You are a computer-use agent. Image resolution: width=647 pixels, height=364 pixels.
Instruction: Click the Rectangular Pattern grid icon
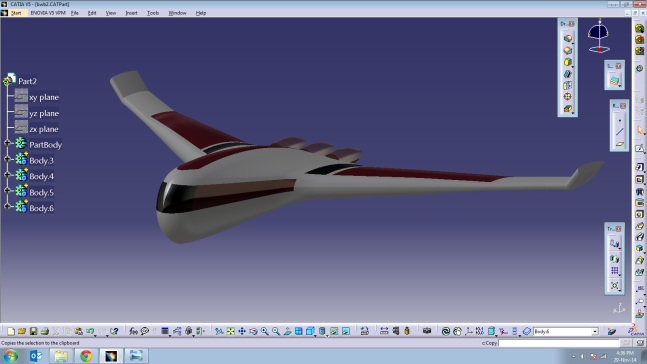[614, 271]
